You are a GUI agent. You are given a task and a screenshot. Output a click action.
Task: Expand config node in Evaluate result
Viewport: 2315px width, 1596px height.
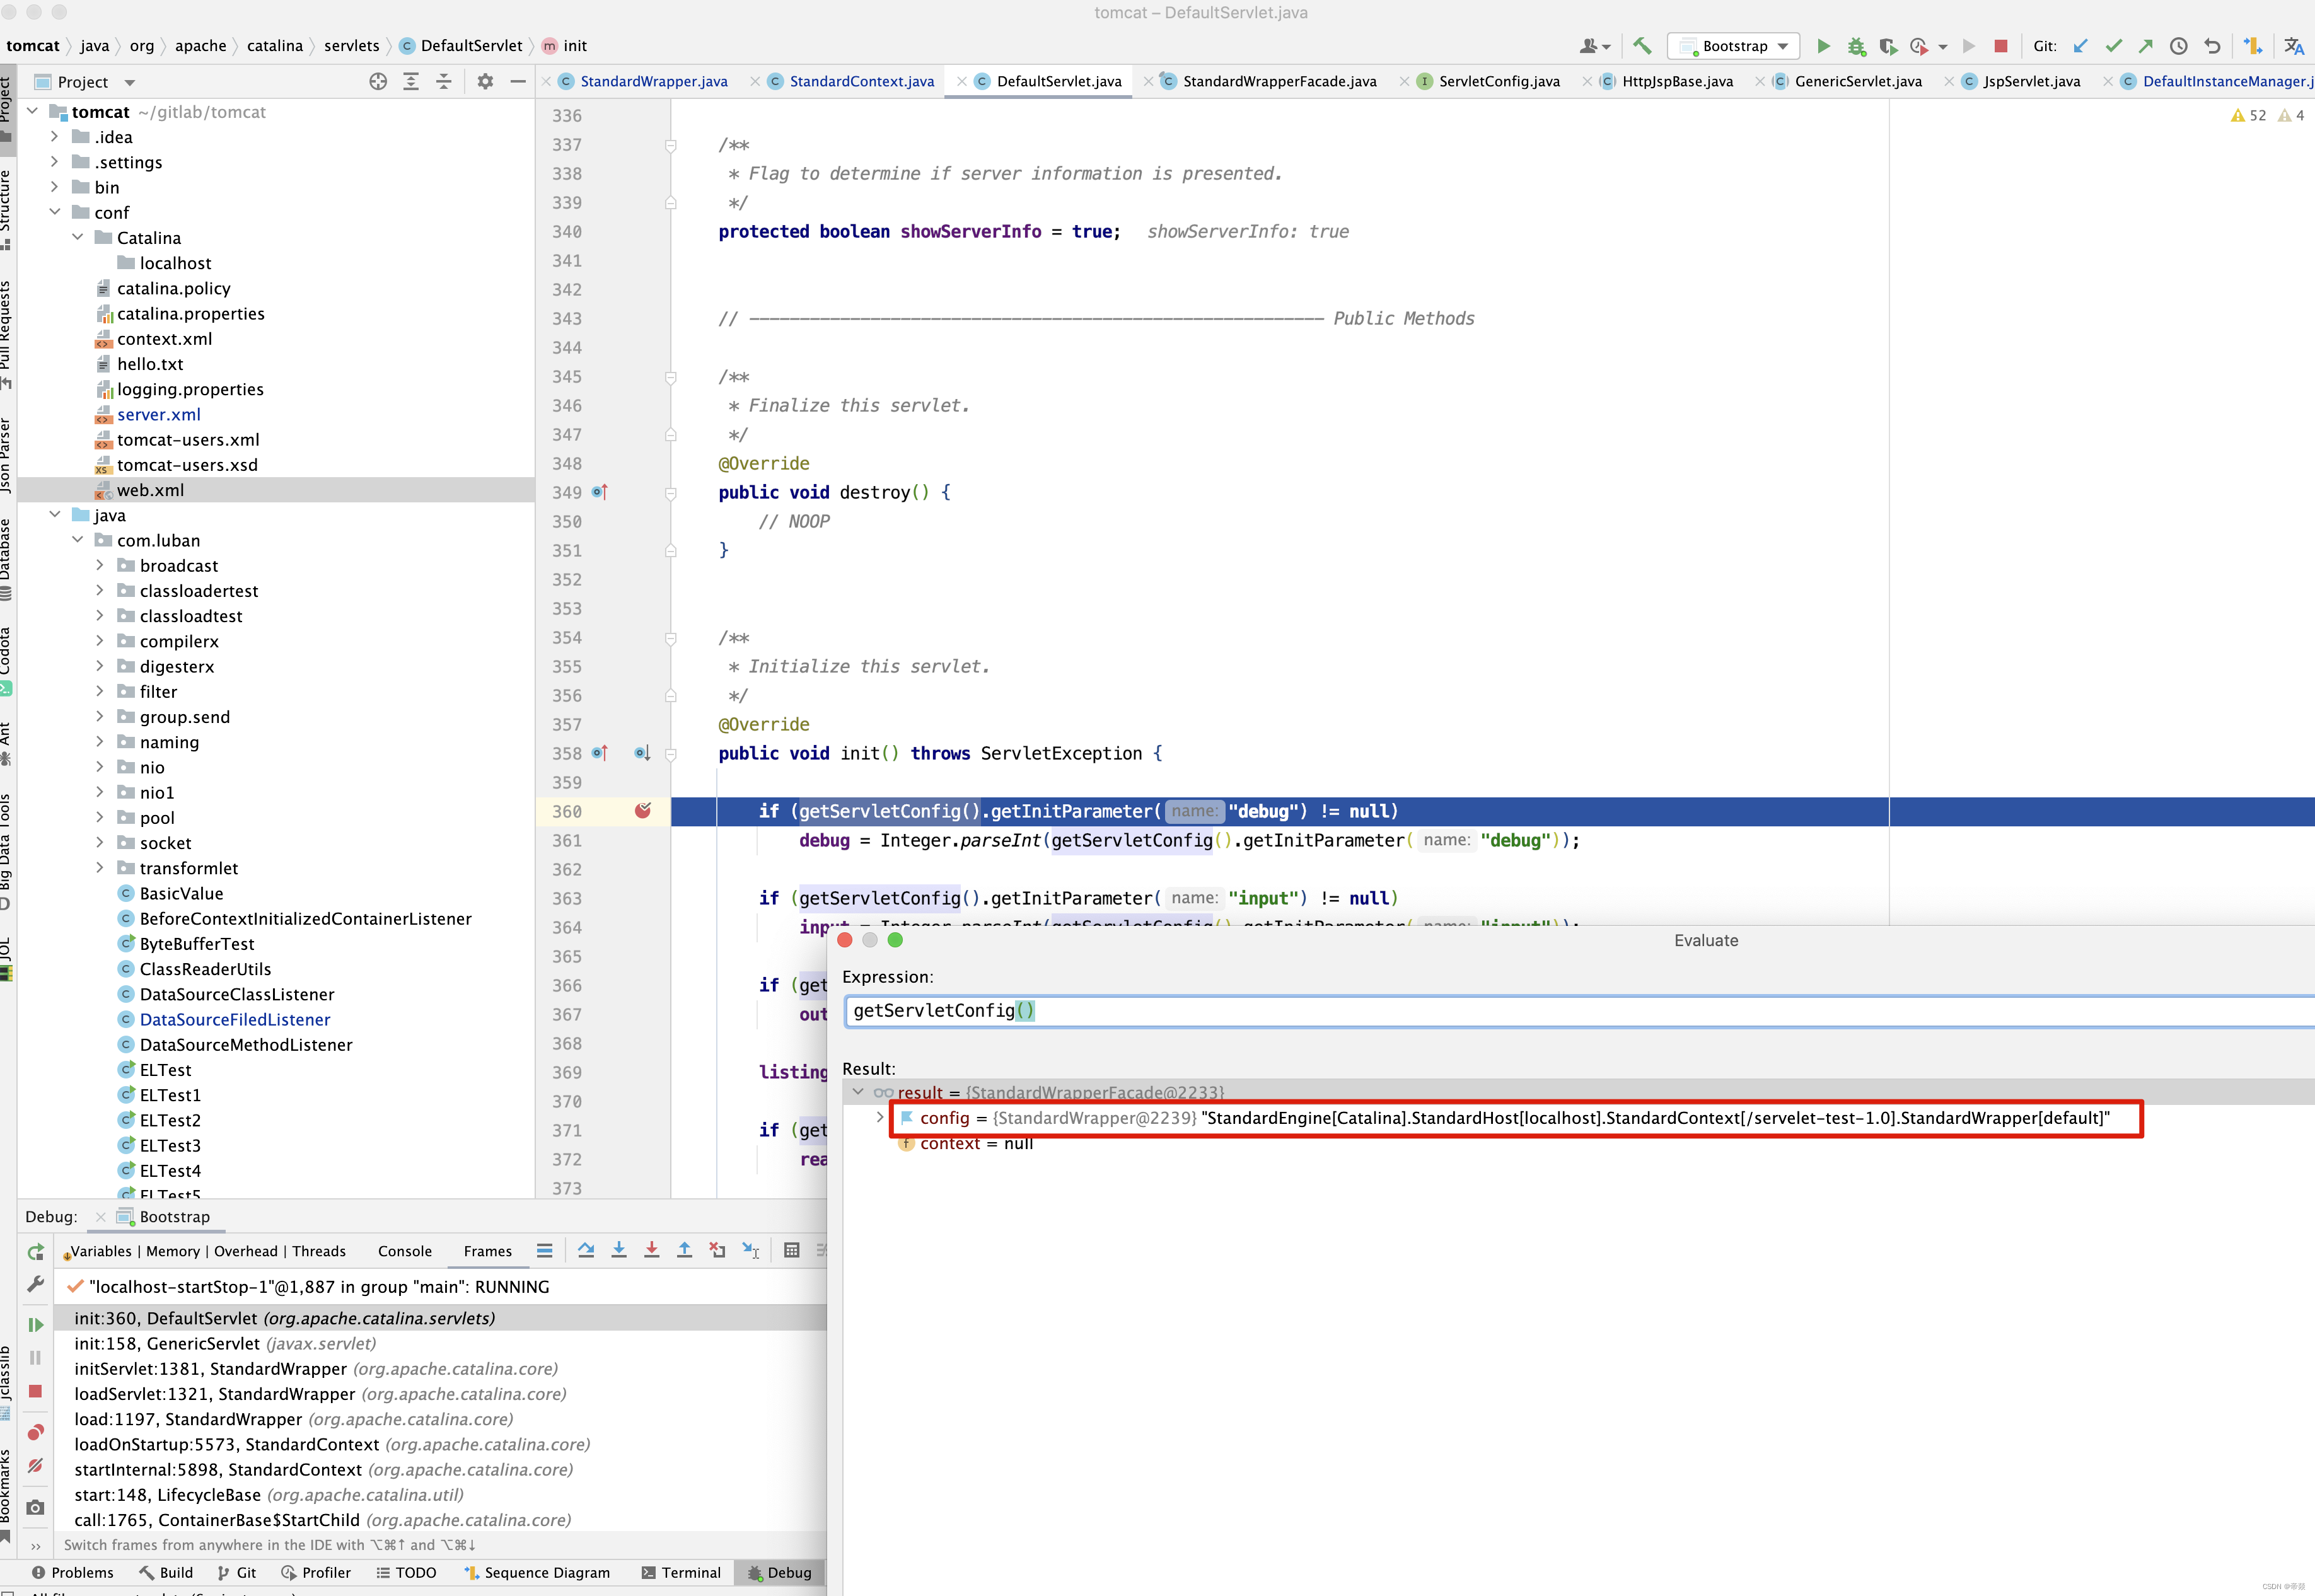click(x=879, y=1117)
